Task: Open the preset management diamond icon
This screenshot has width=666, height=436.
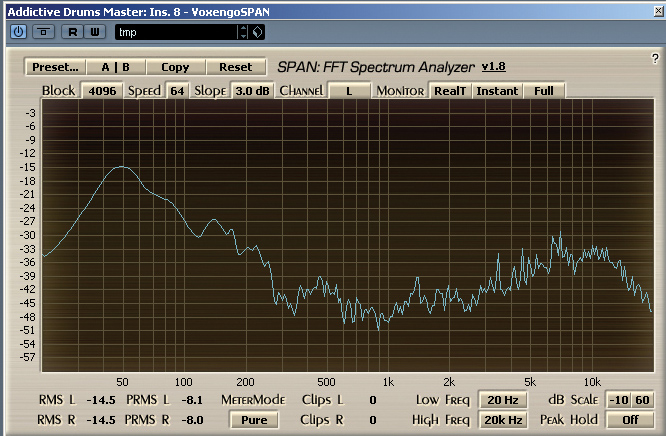Action: (x=257, y=32)
